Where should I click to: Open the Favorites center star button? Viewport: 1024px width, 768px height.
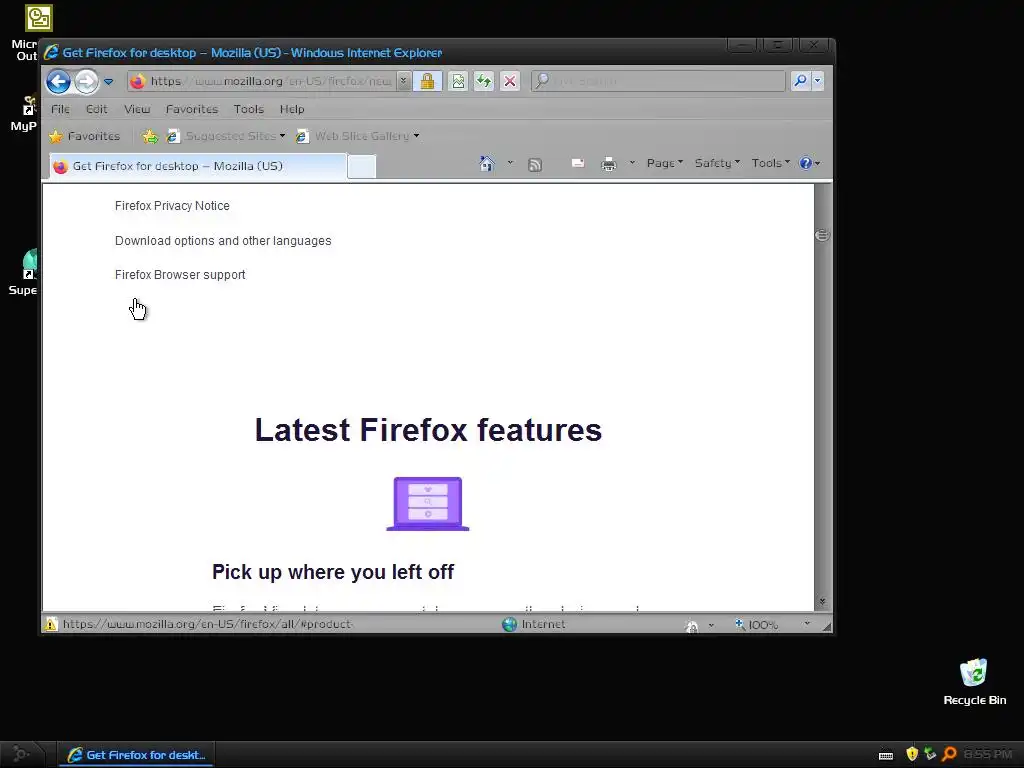[x=85, y=136]
